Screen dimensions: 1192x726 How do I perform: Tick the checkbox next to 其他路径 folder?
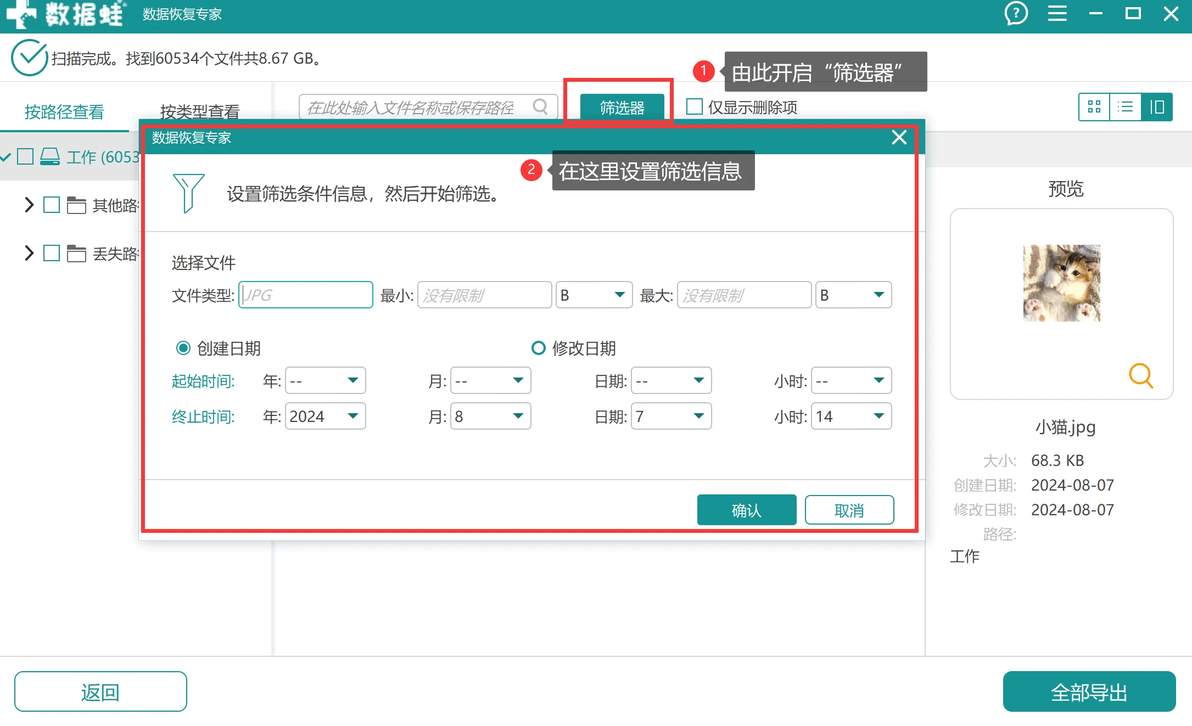52,204
